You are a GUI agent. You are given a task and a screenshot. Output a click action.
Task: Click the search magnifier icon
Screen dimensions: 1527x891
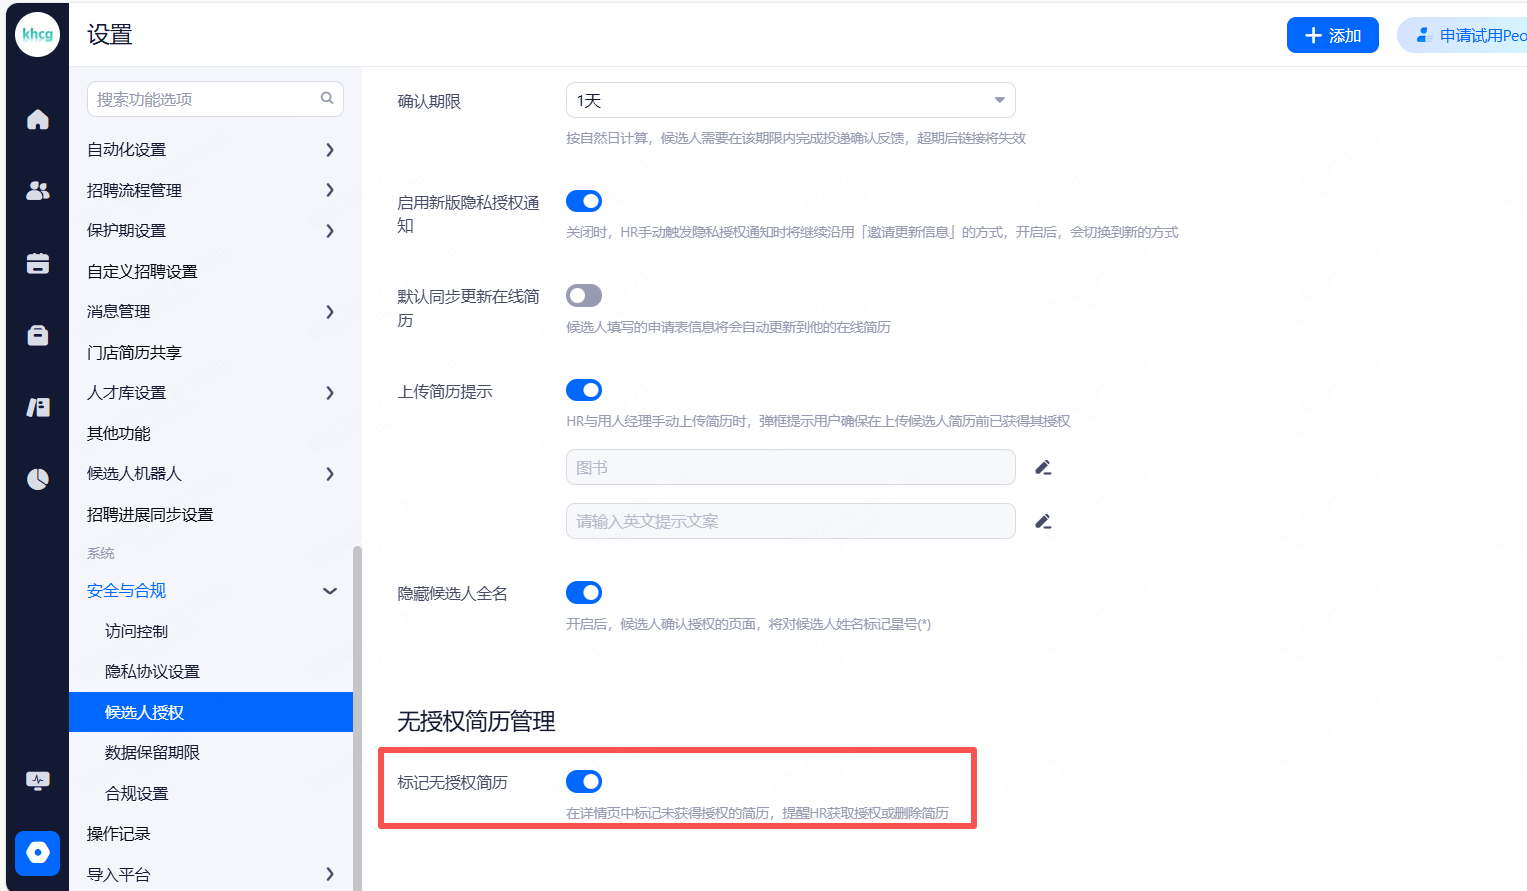click(x=327, y=98)
